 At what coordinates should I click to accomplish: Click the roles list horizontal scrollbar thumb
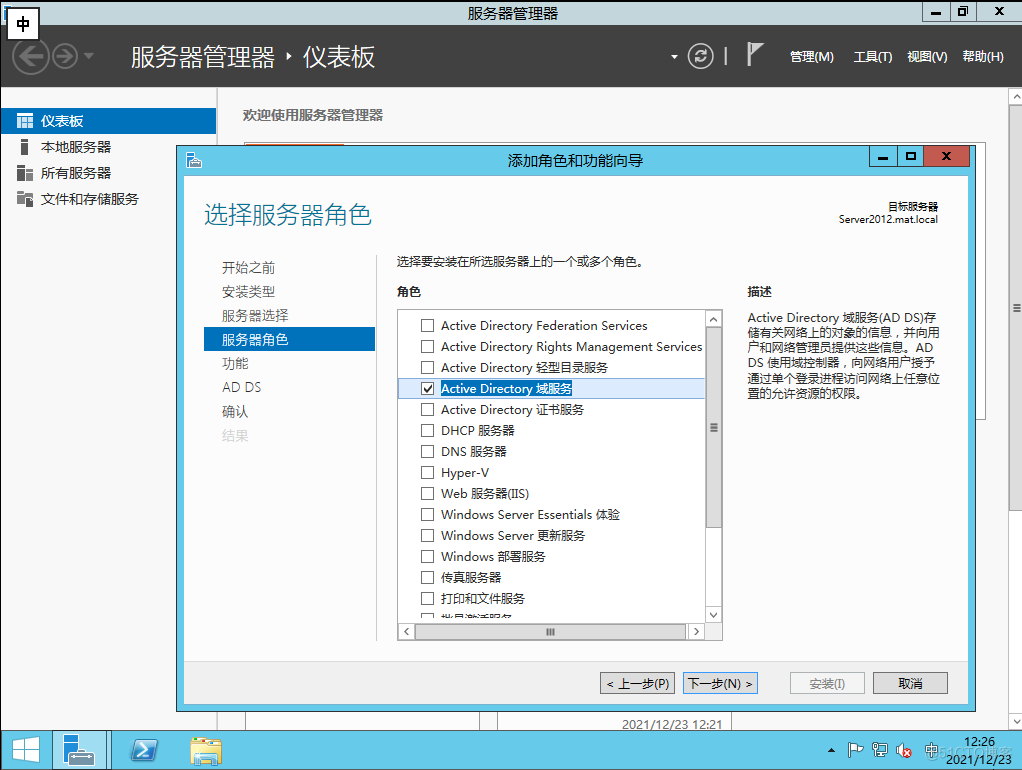[x=551, y=631]
